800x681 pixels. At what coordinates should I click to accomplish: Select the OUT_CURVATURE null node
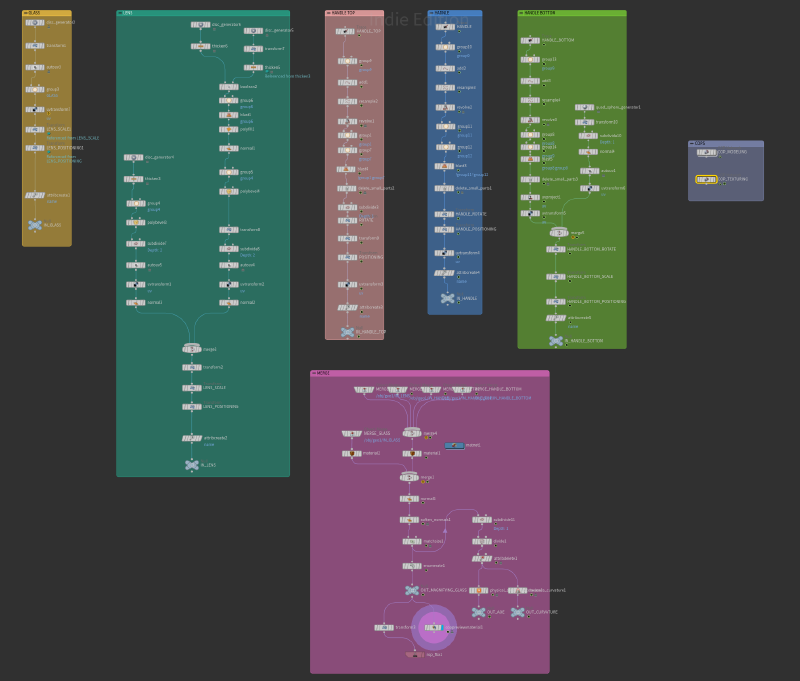click(x=517, y=612)
